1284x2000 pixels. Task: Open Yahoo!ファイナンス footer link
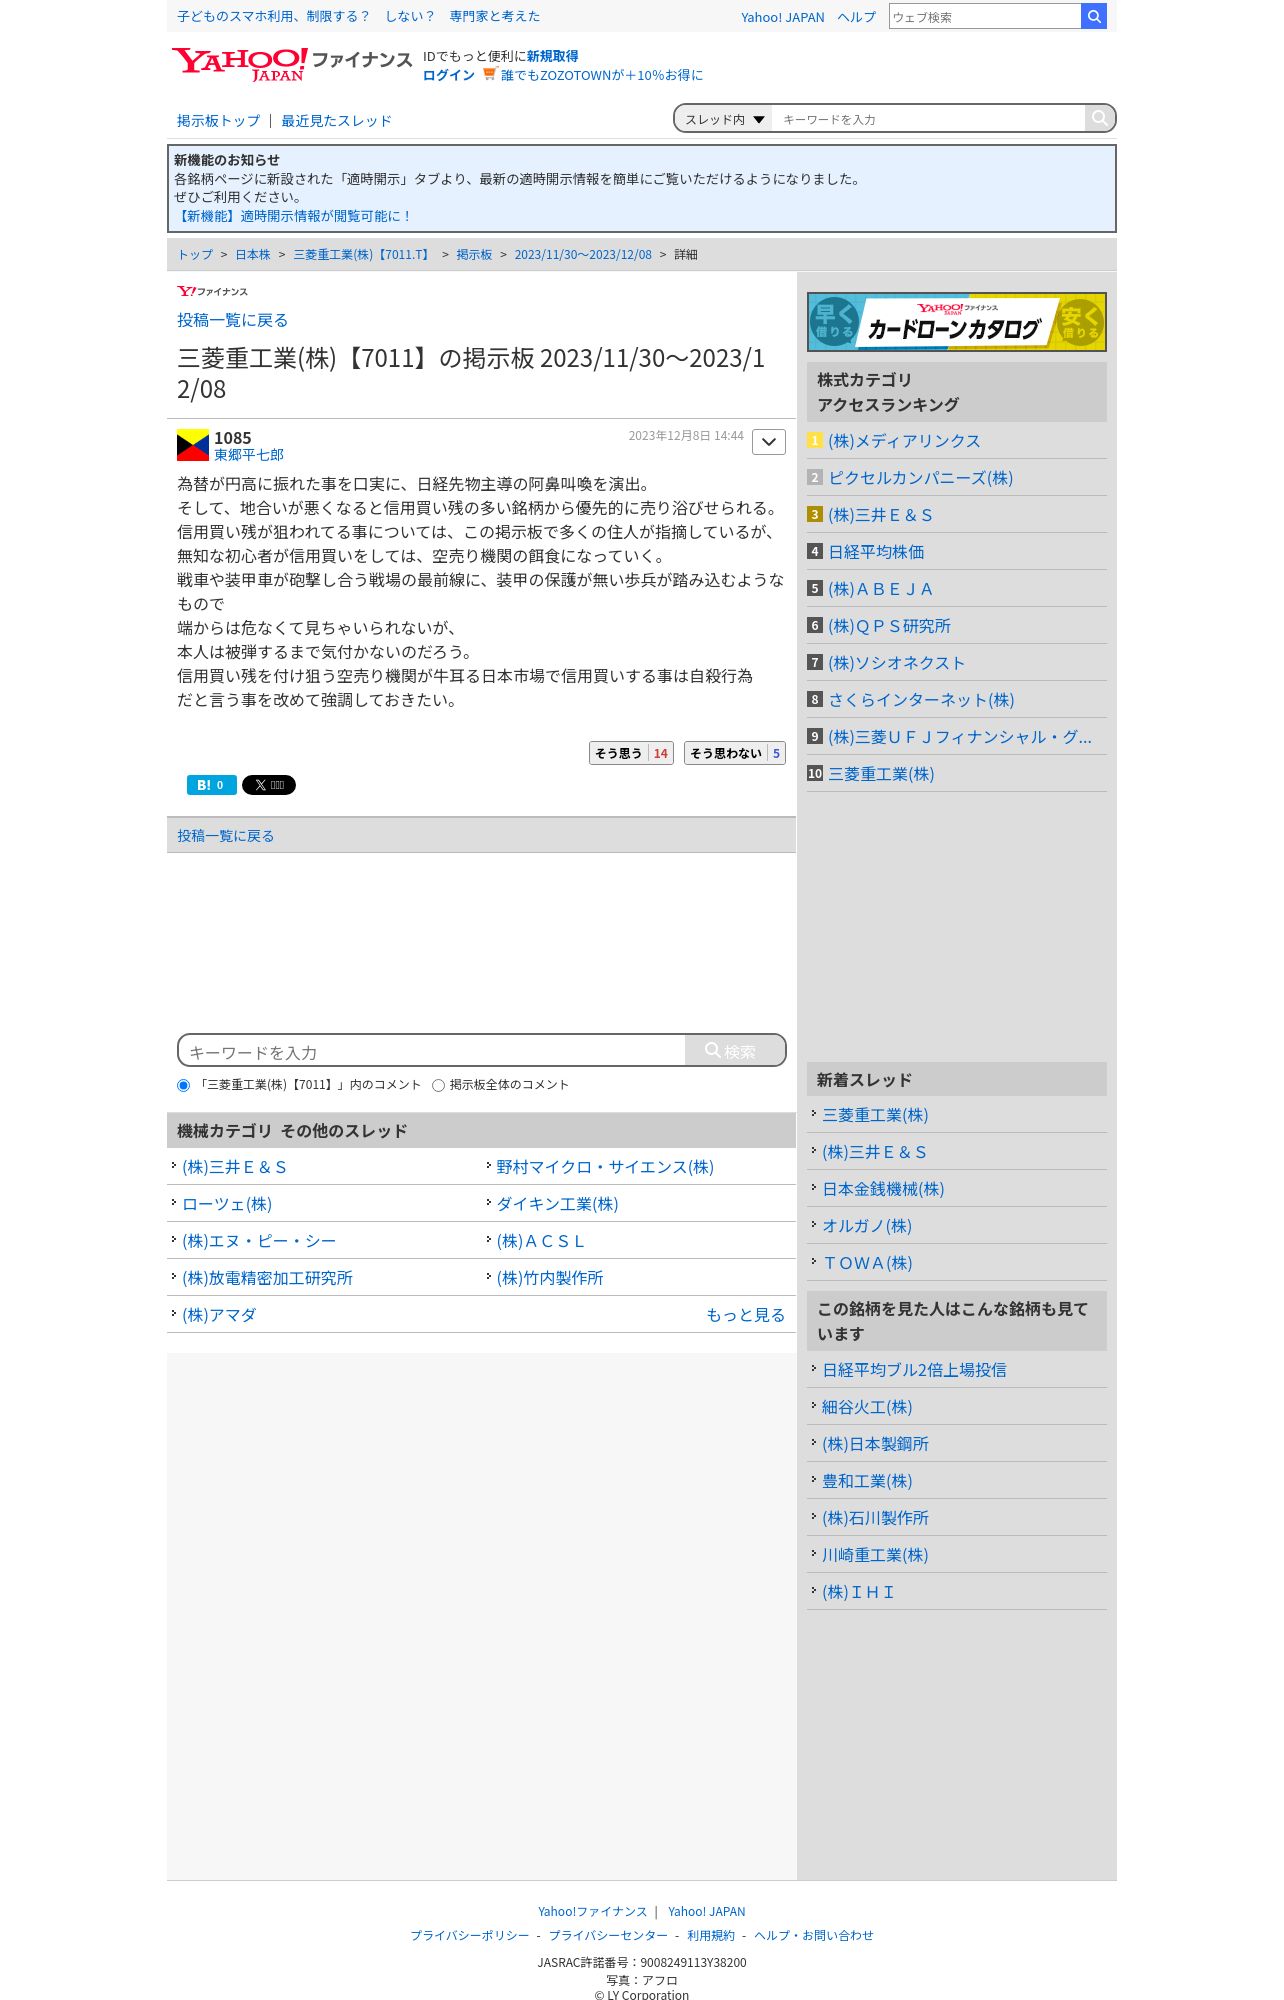tap(592, 1911)
